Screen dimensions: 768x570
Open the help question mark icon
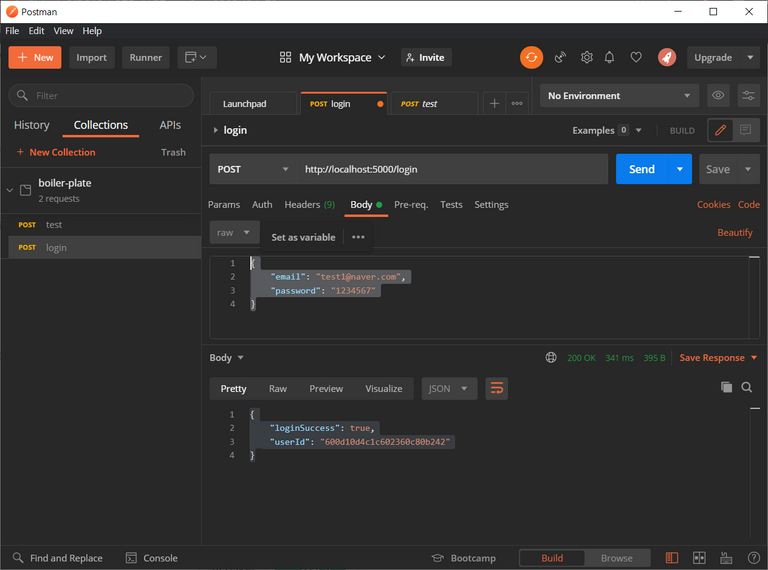tap(754, 558)
